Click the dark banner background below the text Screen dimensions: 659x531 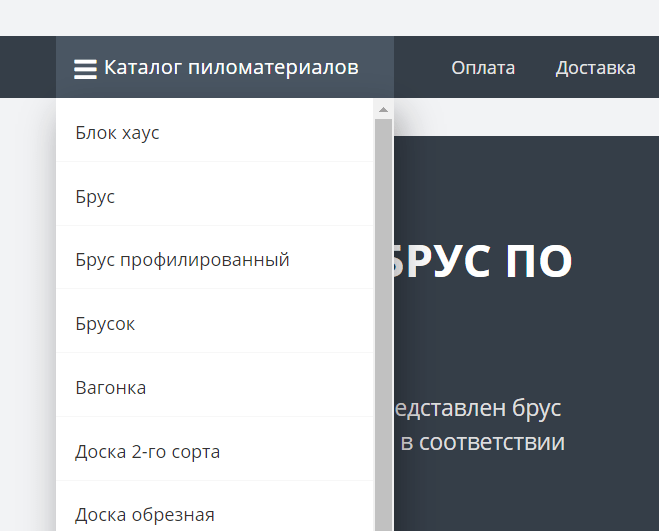(520, 495)
